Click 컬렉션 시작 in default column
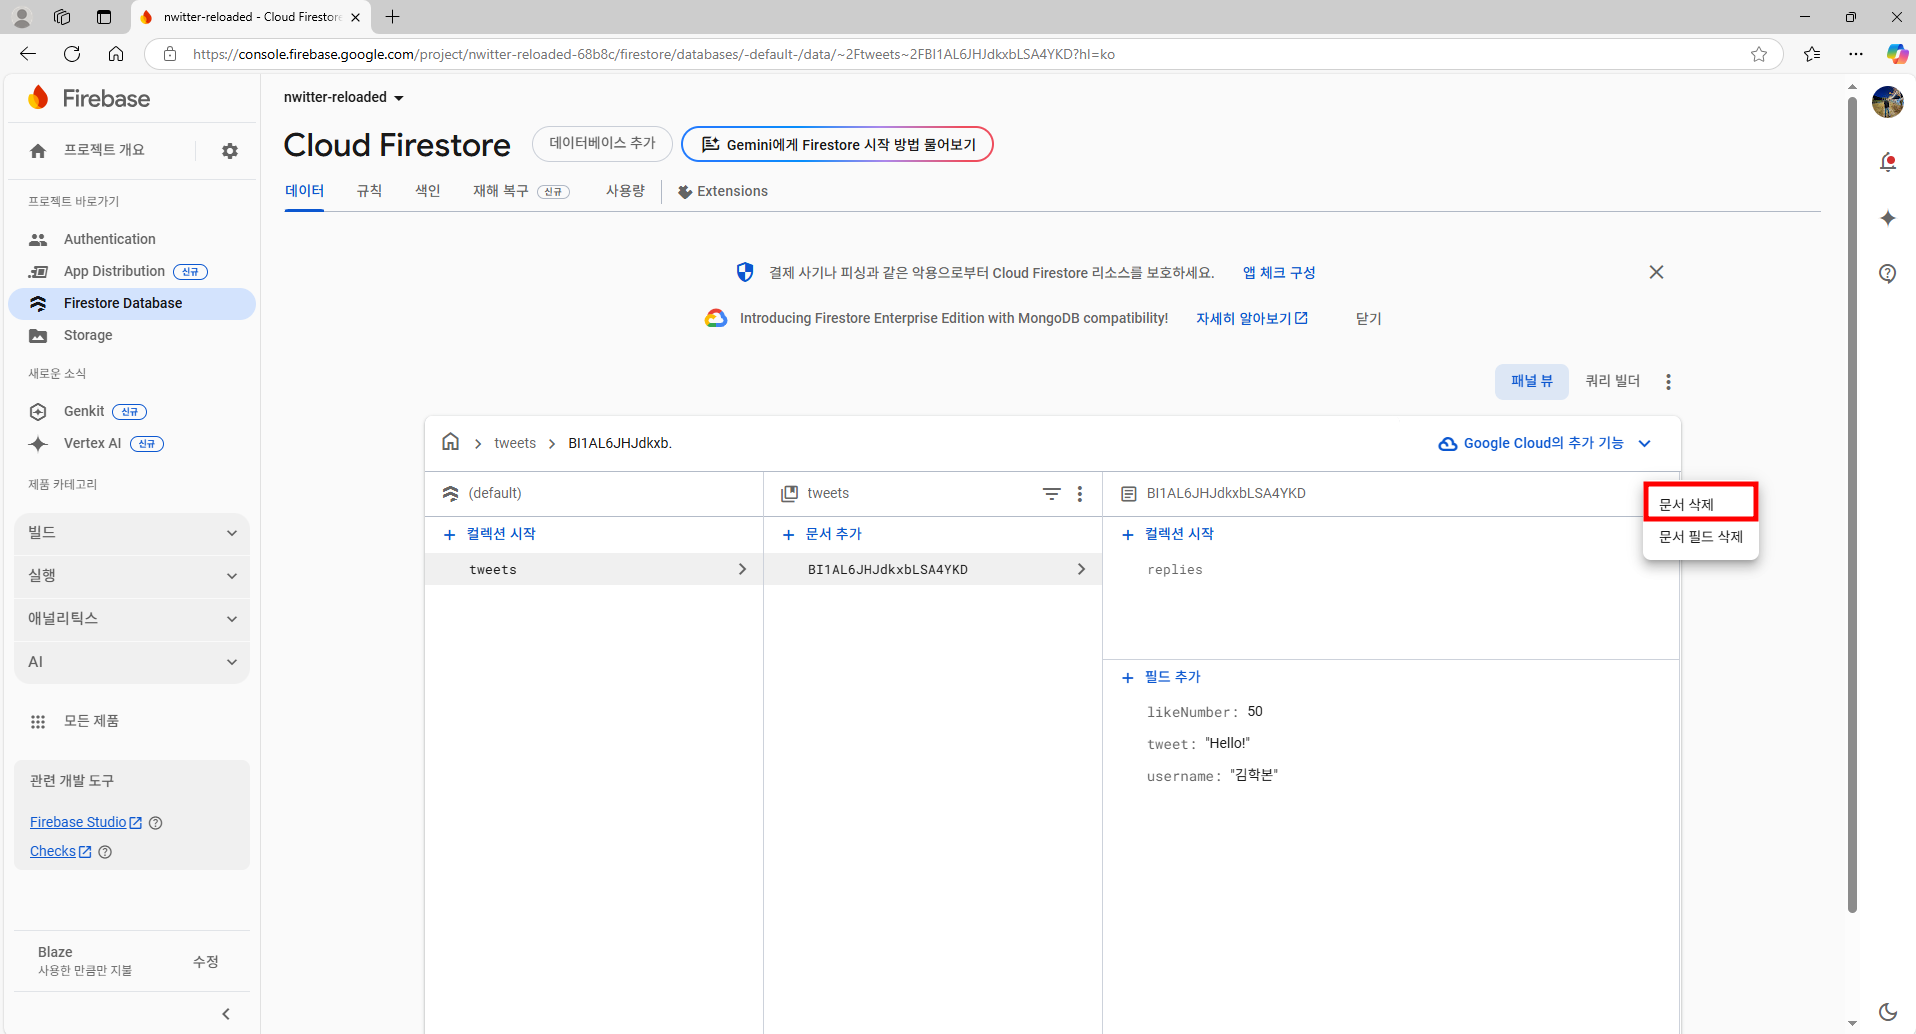Screen dimensions: 1916x1034 [x=490, y=534]
